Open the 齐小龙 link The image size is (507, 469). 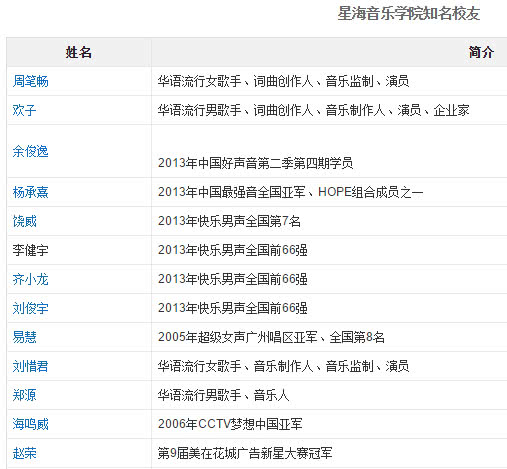click(30, 279)
